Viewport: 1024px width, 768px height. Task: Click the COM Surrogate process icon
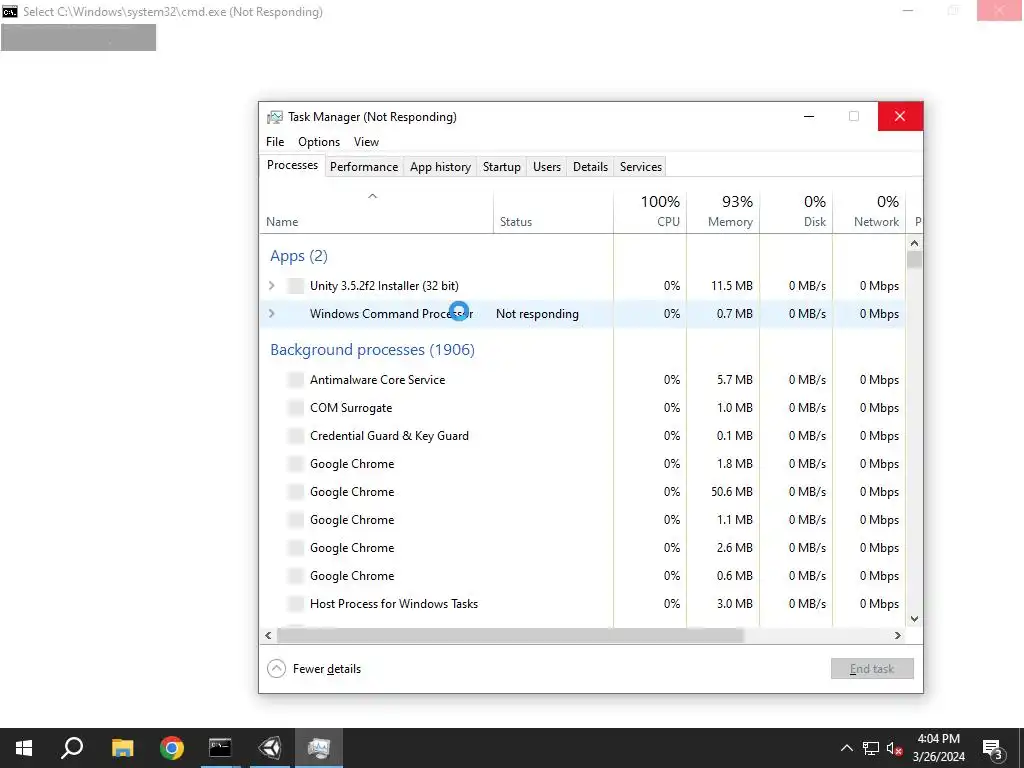coord(296,408)
